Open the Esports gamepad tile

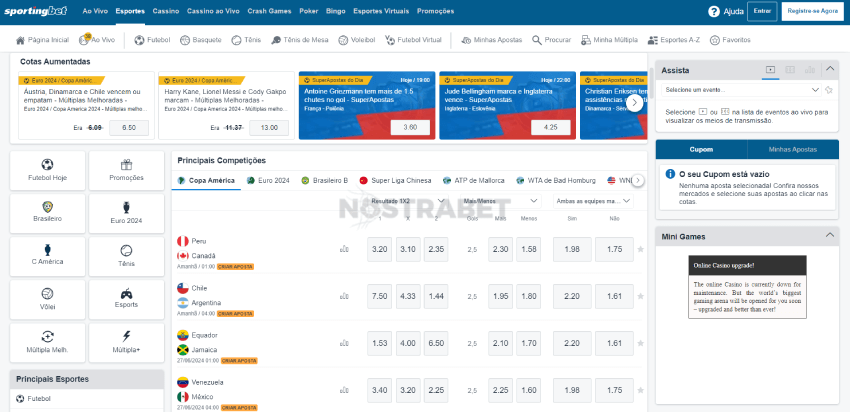126,299
